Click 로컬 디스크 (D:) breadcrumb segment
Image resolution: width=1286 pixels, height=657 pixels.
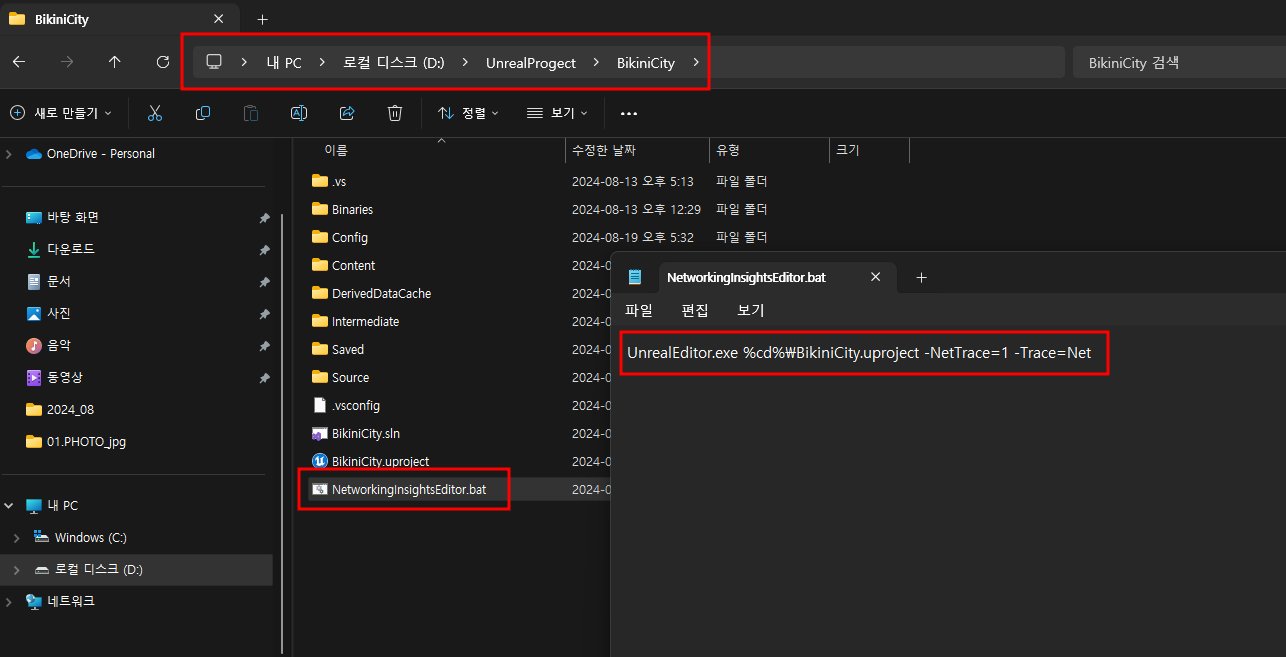(x=393, y=62)
